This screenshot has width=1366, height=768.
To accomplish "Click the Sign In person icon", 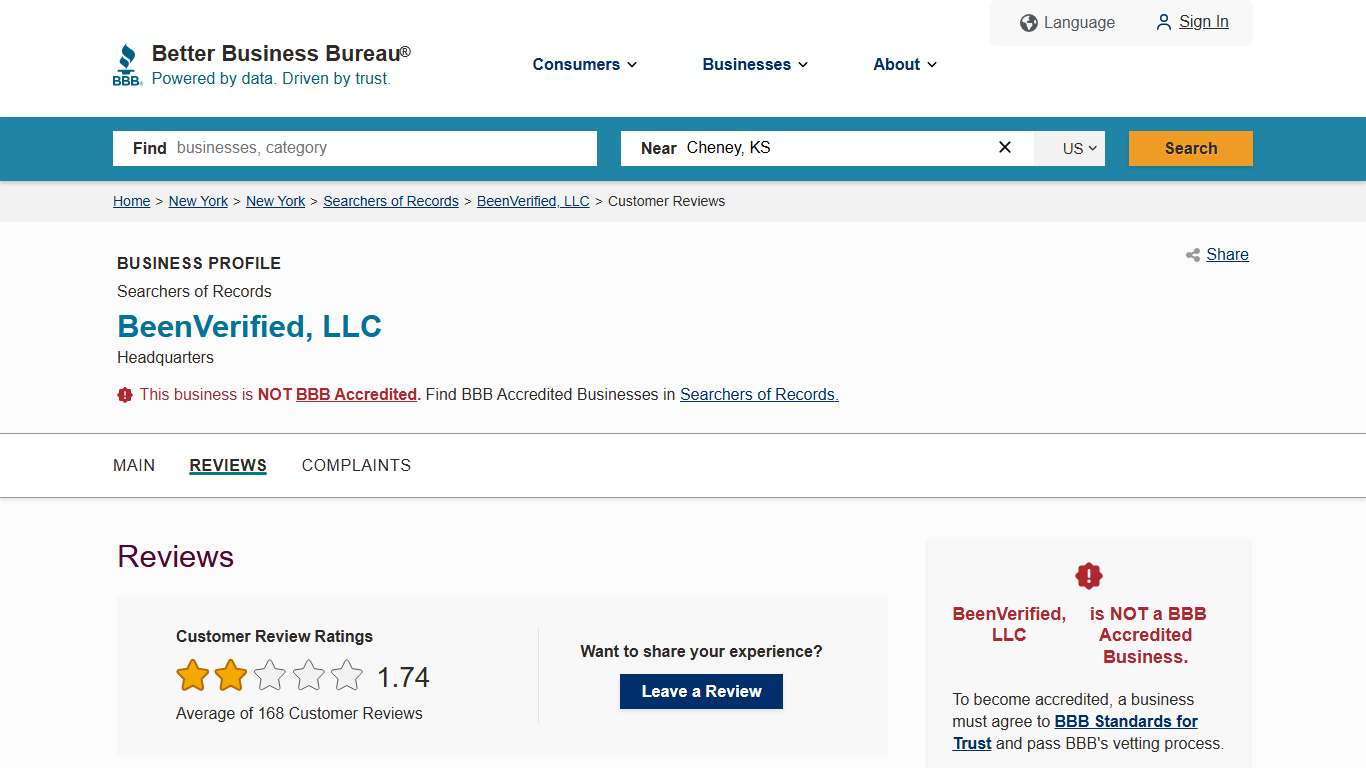I will tap(1163, 22).
